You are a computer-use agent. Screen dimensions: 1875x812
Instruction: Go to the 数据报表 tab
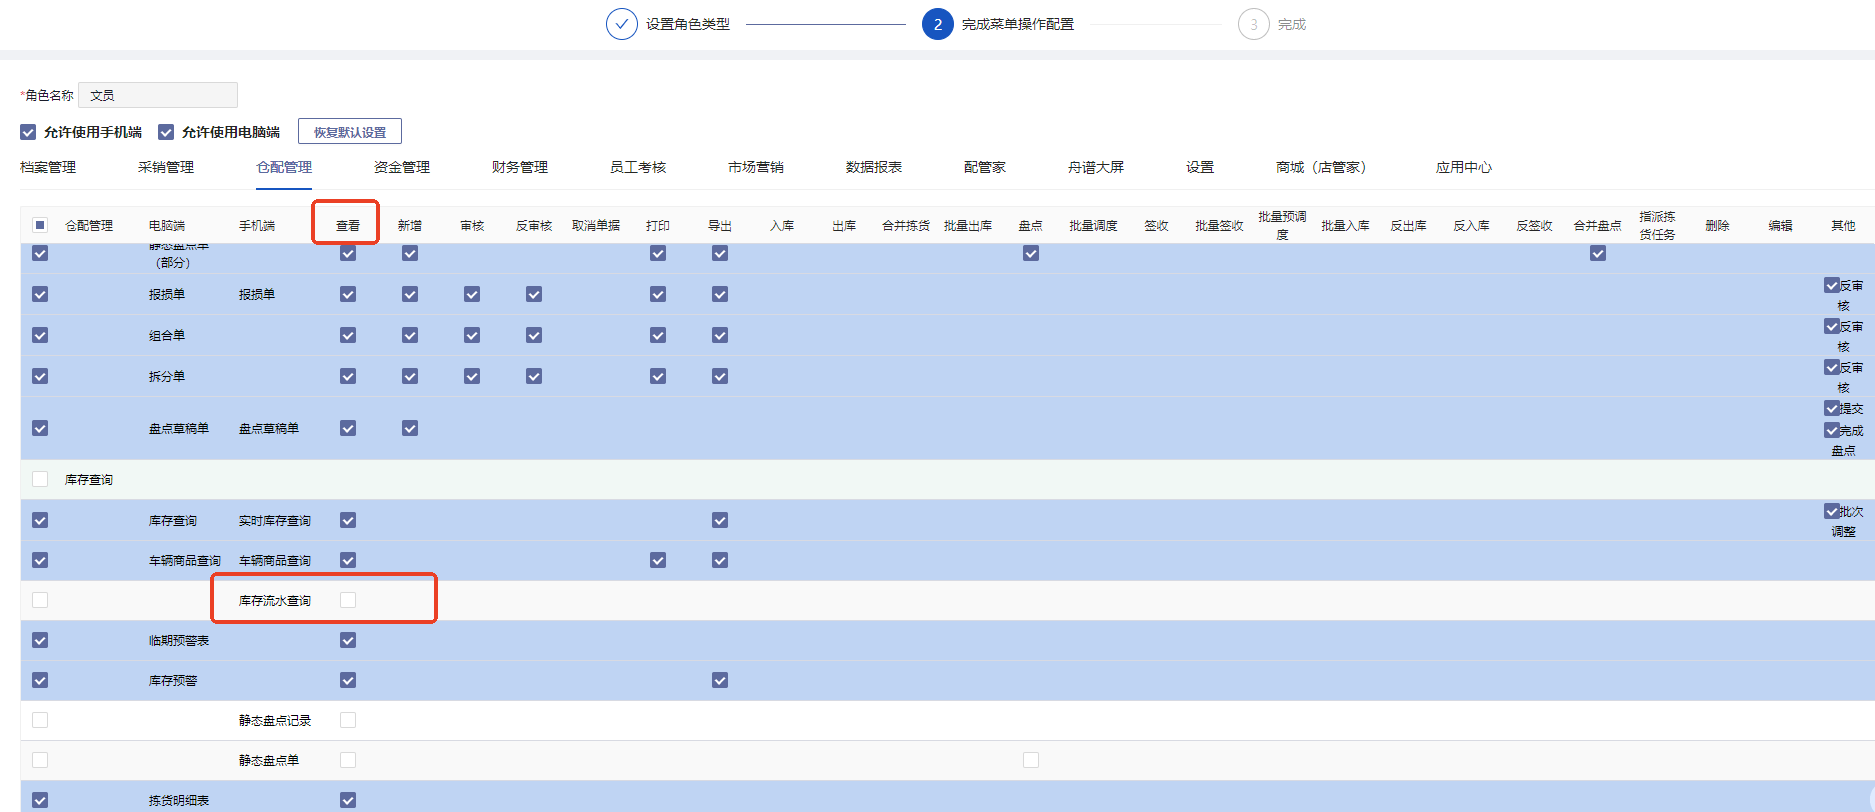pos(873,167)
